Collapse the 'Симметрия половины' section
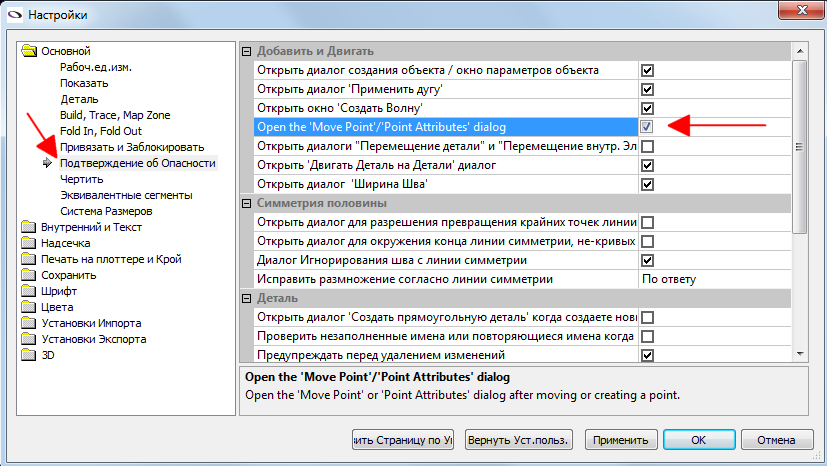827x466 pixels. click(248, 203)
